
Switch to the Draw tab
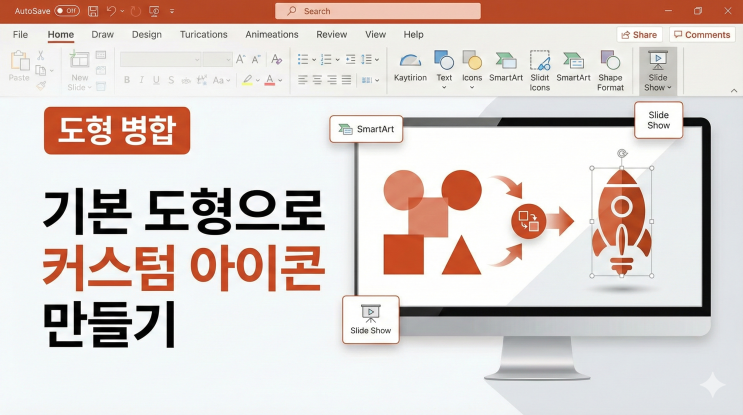tap(102, 35)
